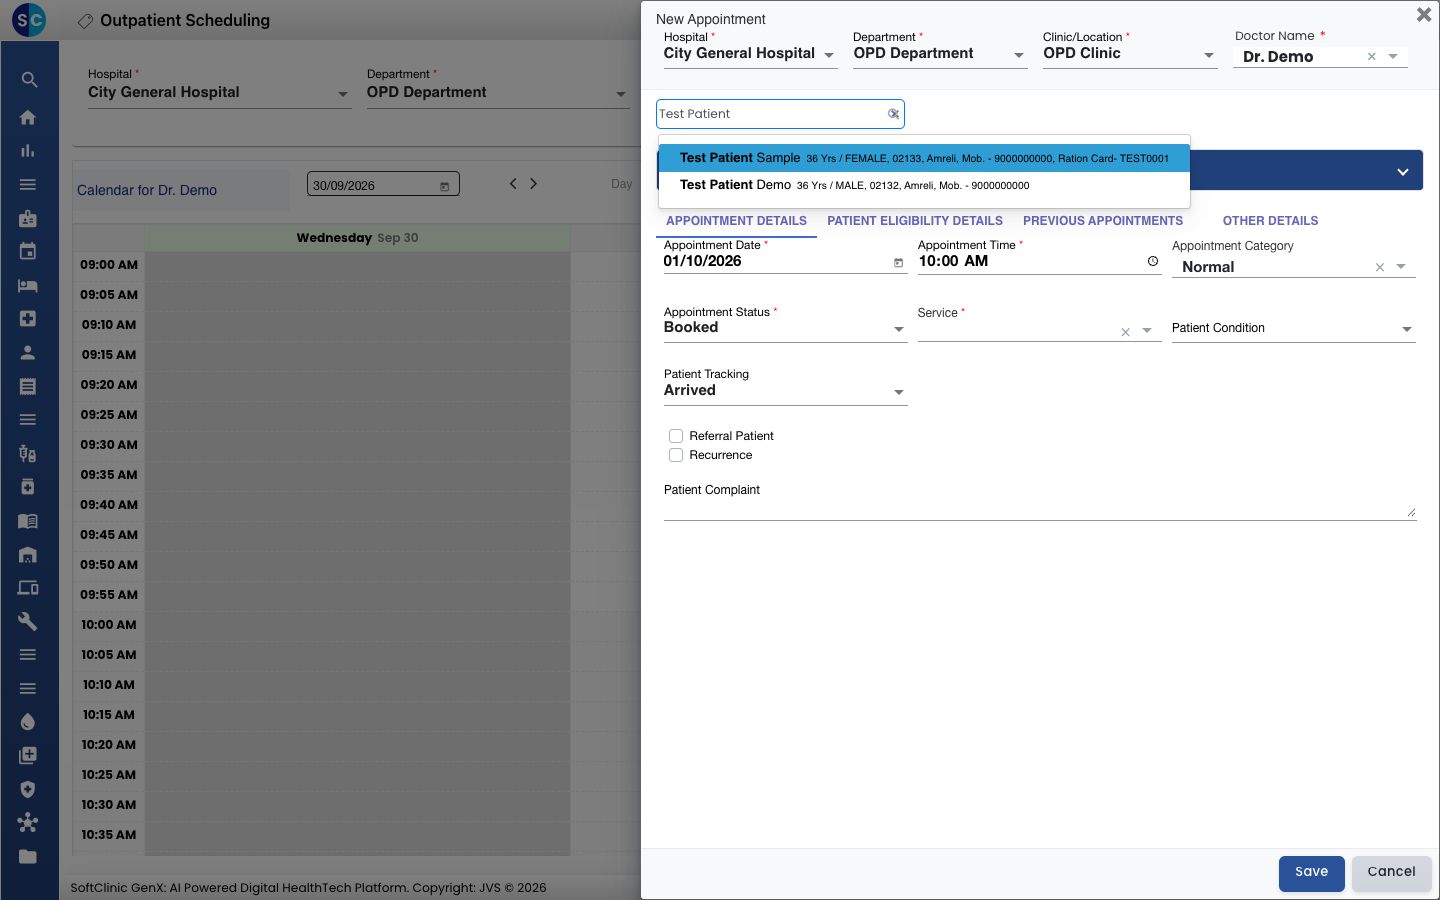This screenshot has width=1440, height=900.
Task: Open the Previous Appointments tab
Action: click(x=1103, y=221)
